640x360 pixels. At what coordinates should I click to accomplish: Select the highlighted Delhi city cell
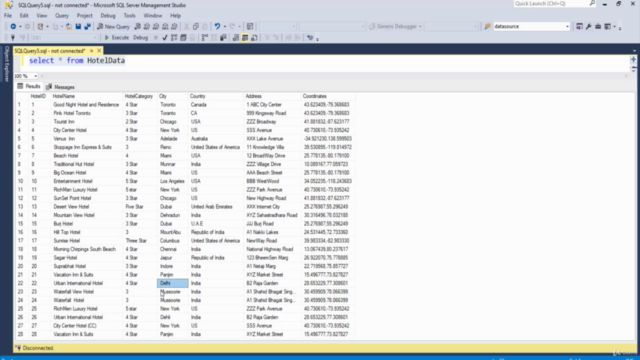(173, 283)
